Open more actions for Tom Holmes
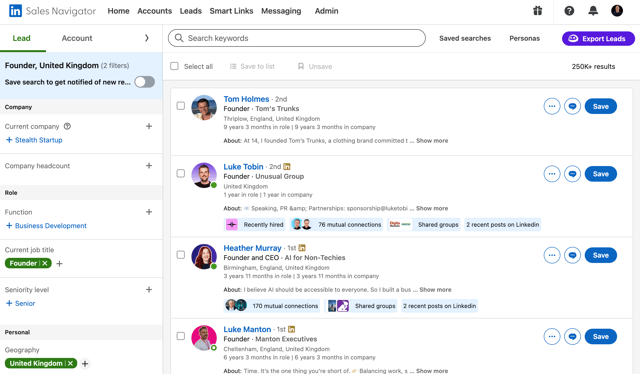The width and height of the screenshot is (640, 374). pyautogui.click(x=552, y=106)
